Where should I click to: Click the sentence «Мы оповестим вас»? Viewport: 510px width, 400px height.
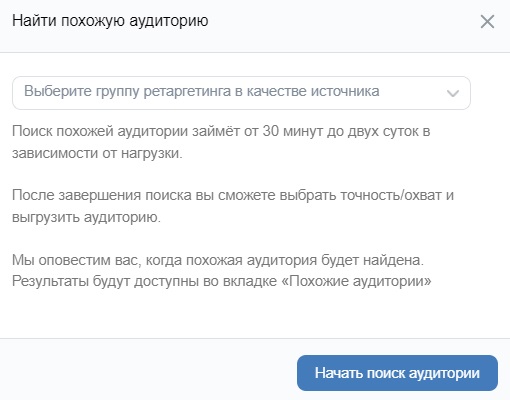(x=218, y=260)
